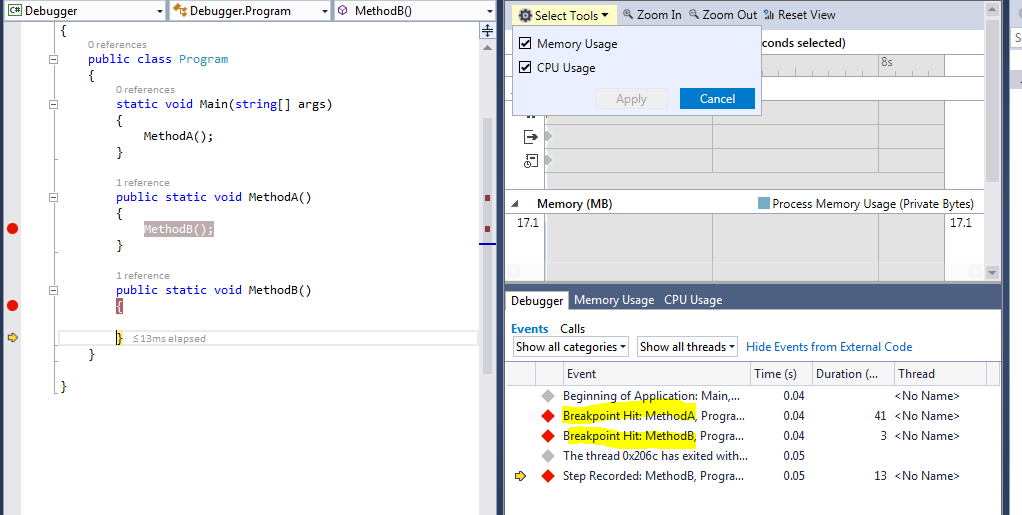
Task: Collapse the MethodB outline
Action: [x=54, y=290]
